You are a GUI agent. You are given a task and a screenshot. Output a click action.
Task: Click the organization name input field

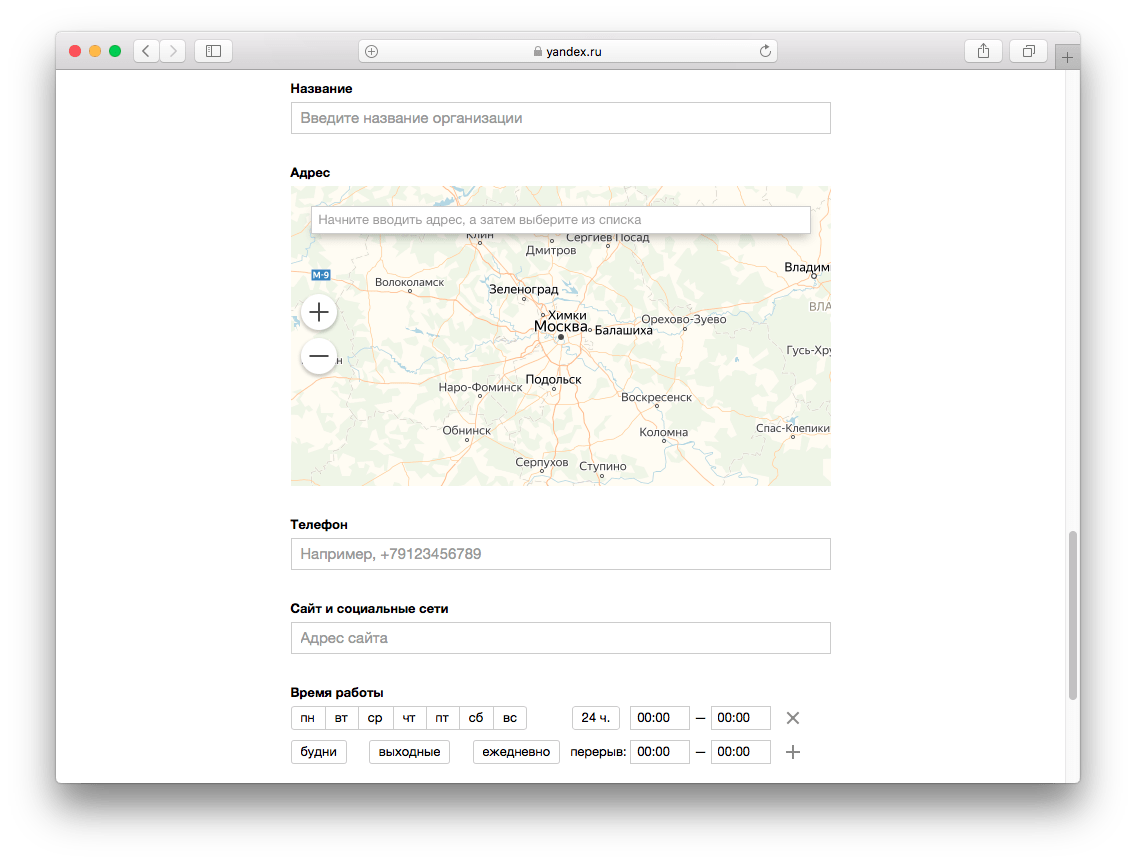560,118
